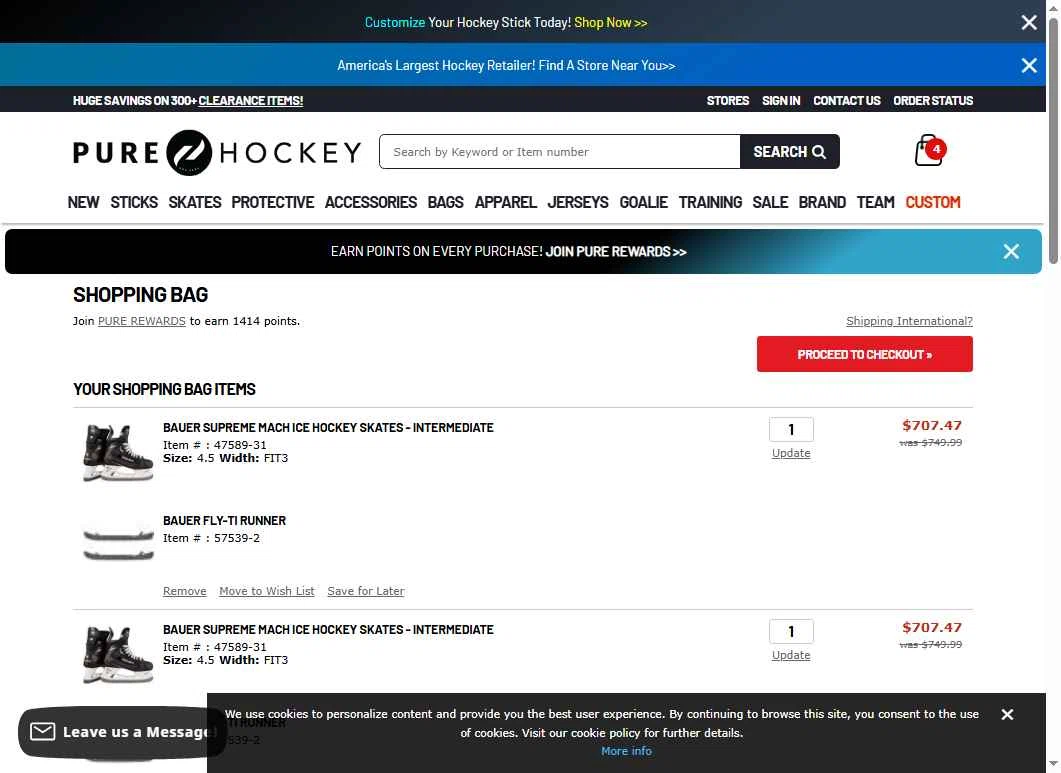Screen dimensions: 1061x773
Task: Click PROCEED TO CHECKOUT button
Action: tap(864, 354)
